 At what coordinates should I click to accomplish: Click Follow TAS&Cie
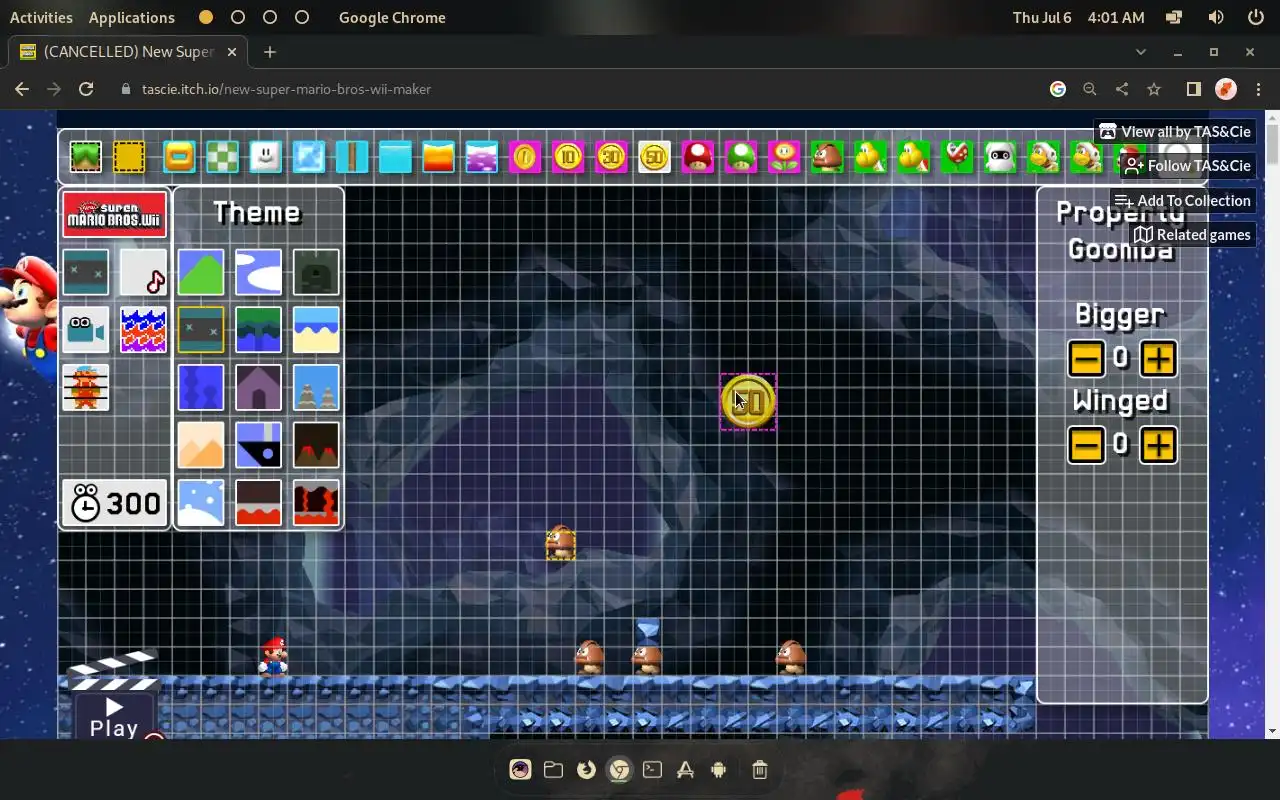pyautogui.click(x=1187, y=165)
